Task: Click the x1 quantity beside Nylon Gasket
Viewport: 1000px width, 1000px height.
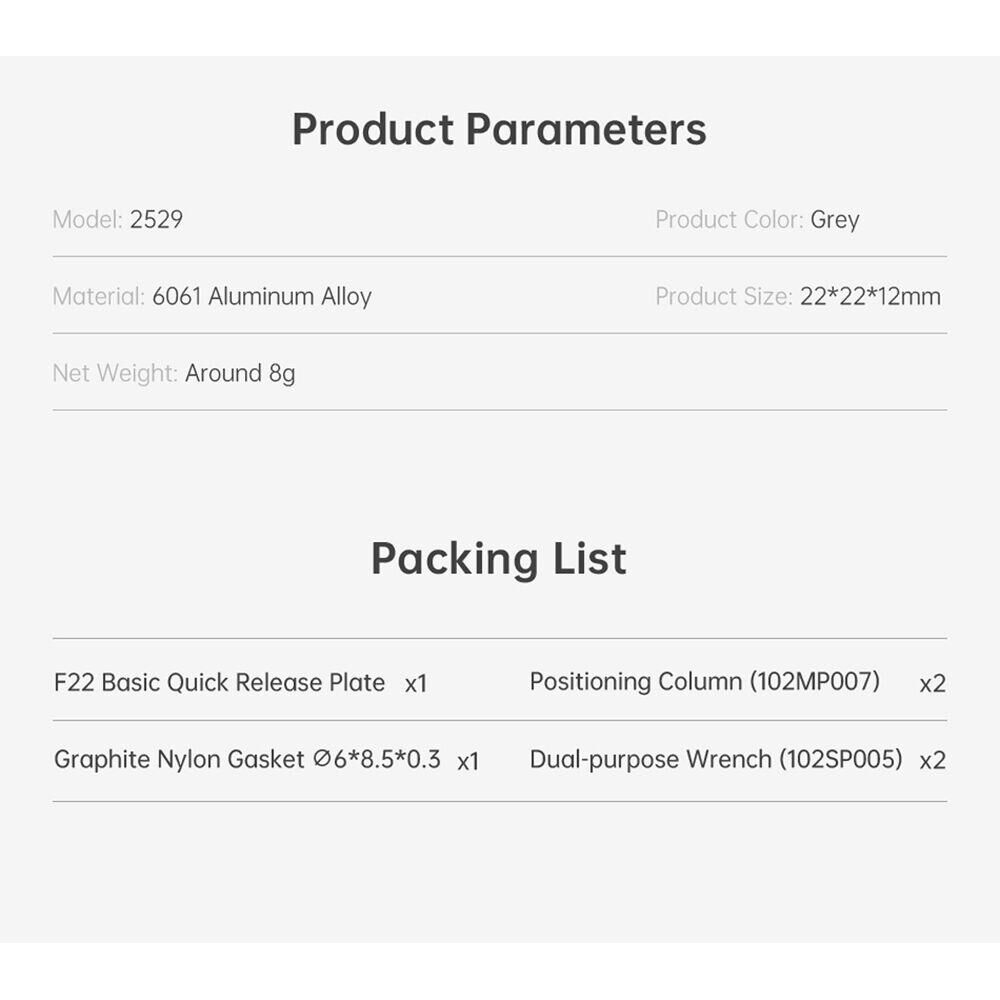Action: pyautogui.click(x=468, y=762)
